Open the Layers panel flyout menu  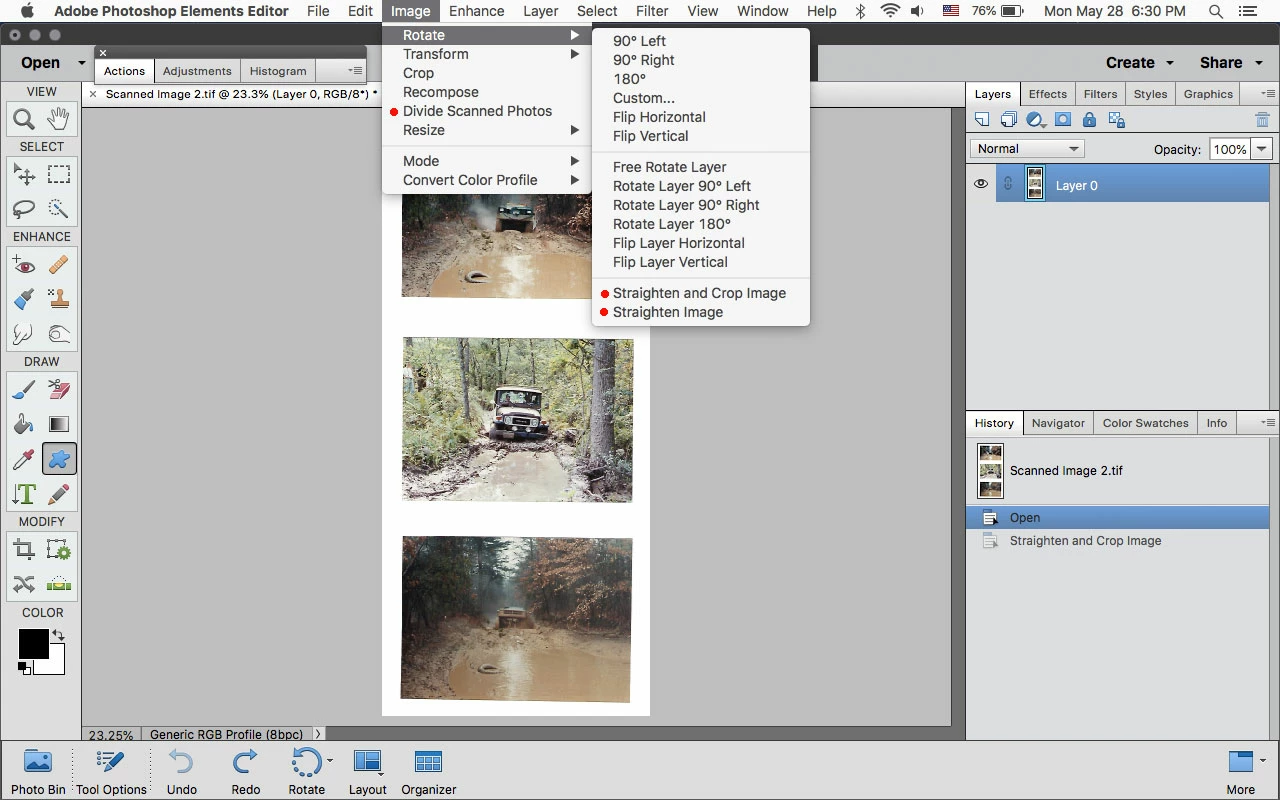(x=1267, y=94)
